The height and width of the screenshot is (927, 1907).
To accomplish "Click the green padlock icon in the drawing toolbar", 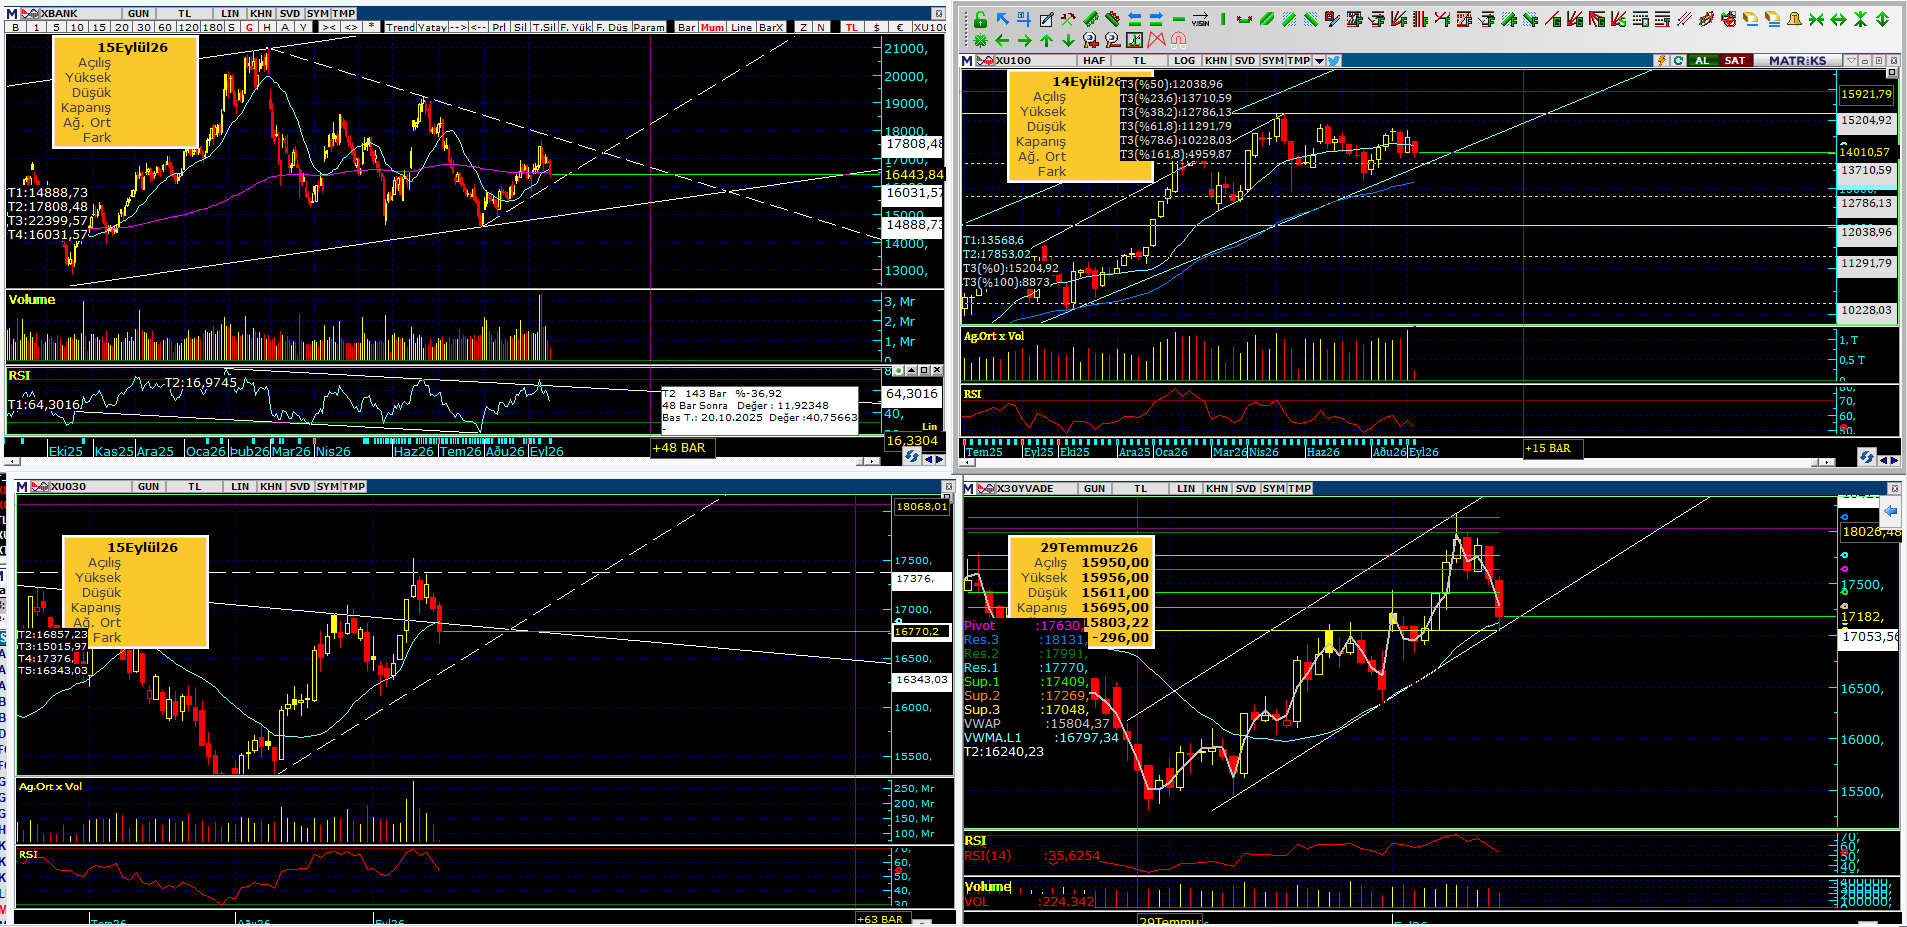I will [980, 19].
